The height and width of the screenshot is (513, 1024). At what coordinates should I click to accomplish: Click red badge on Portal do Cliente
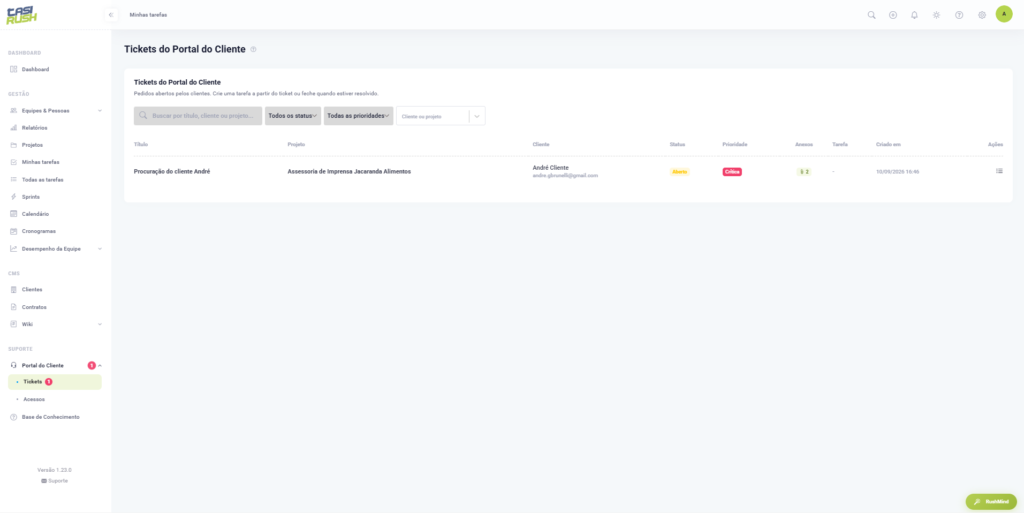pyautogui.click(x=91, y=365)
